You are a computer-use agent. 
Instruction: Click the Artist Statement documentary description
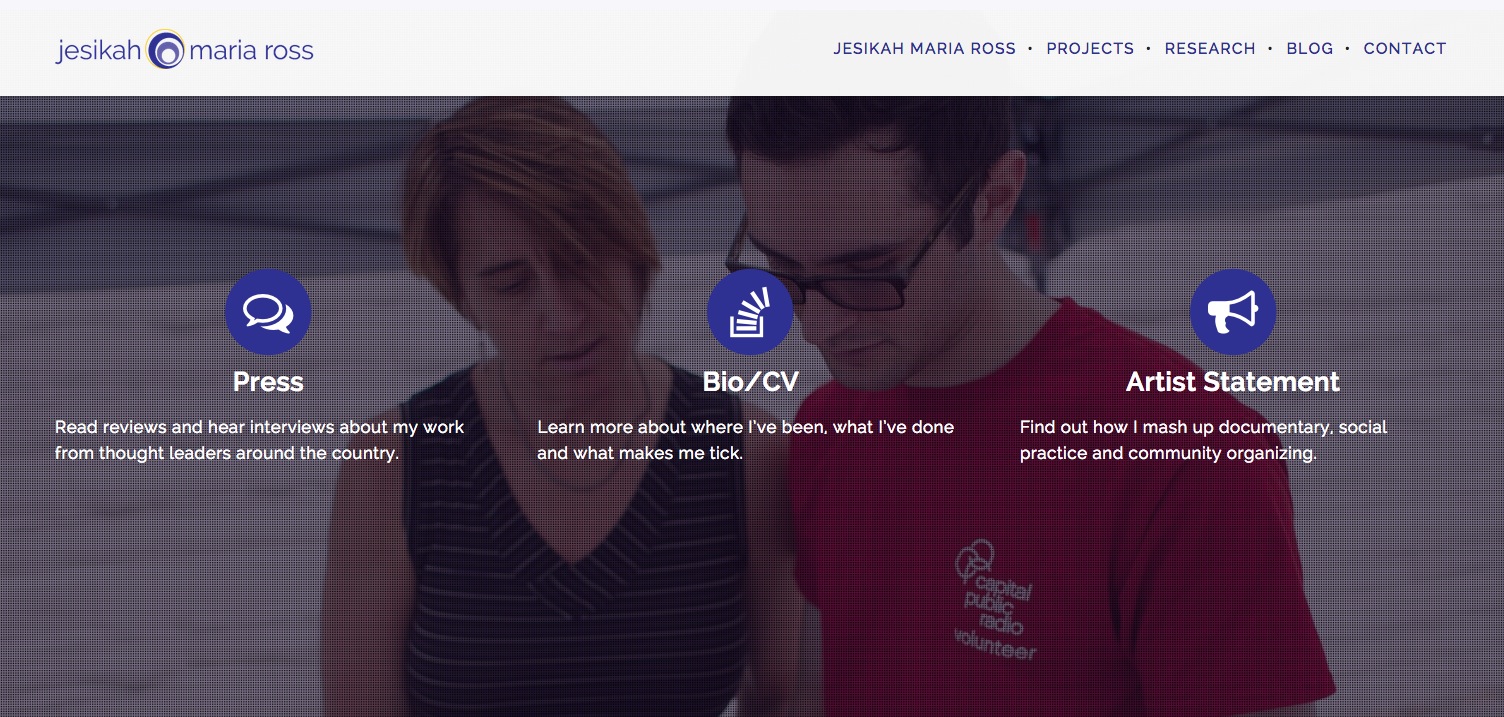pyautogui.click(x=1204, y=440)
